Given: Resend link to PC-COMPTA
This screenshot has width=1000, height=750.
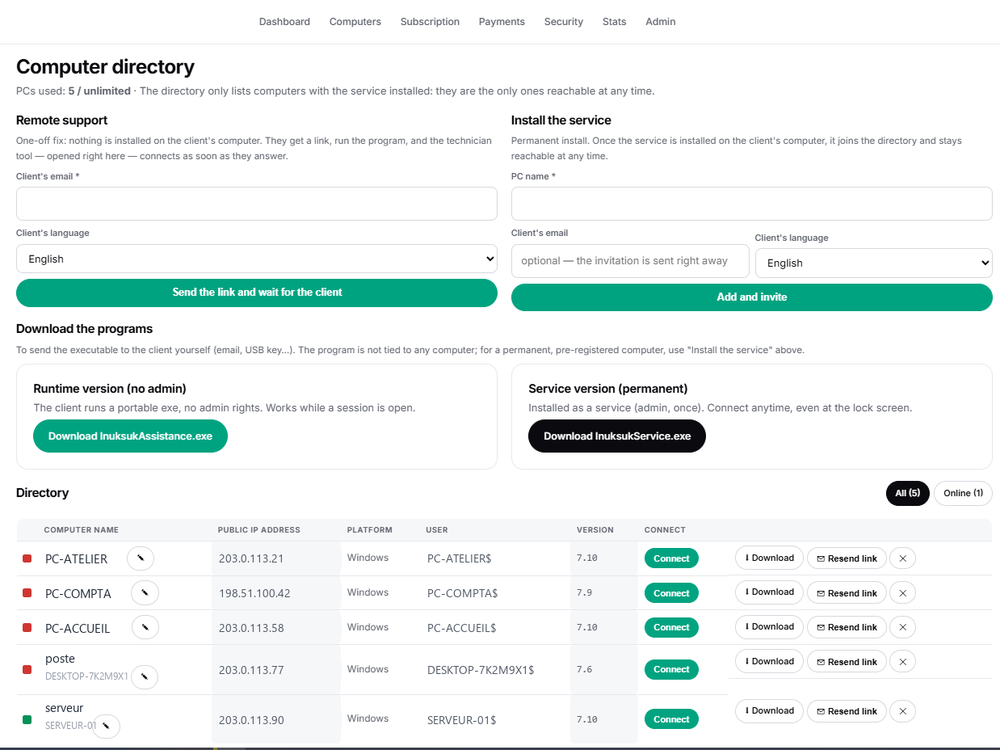Looking at the screenshot, I should point(847,593).
